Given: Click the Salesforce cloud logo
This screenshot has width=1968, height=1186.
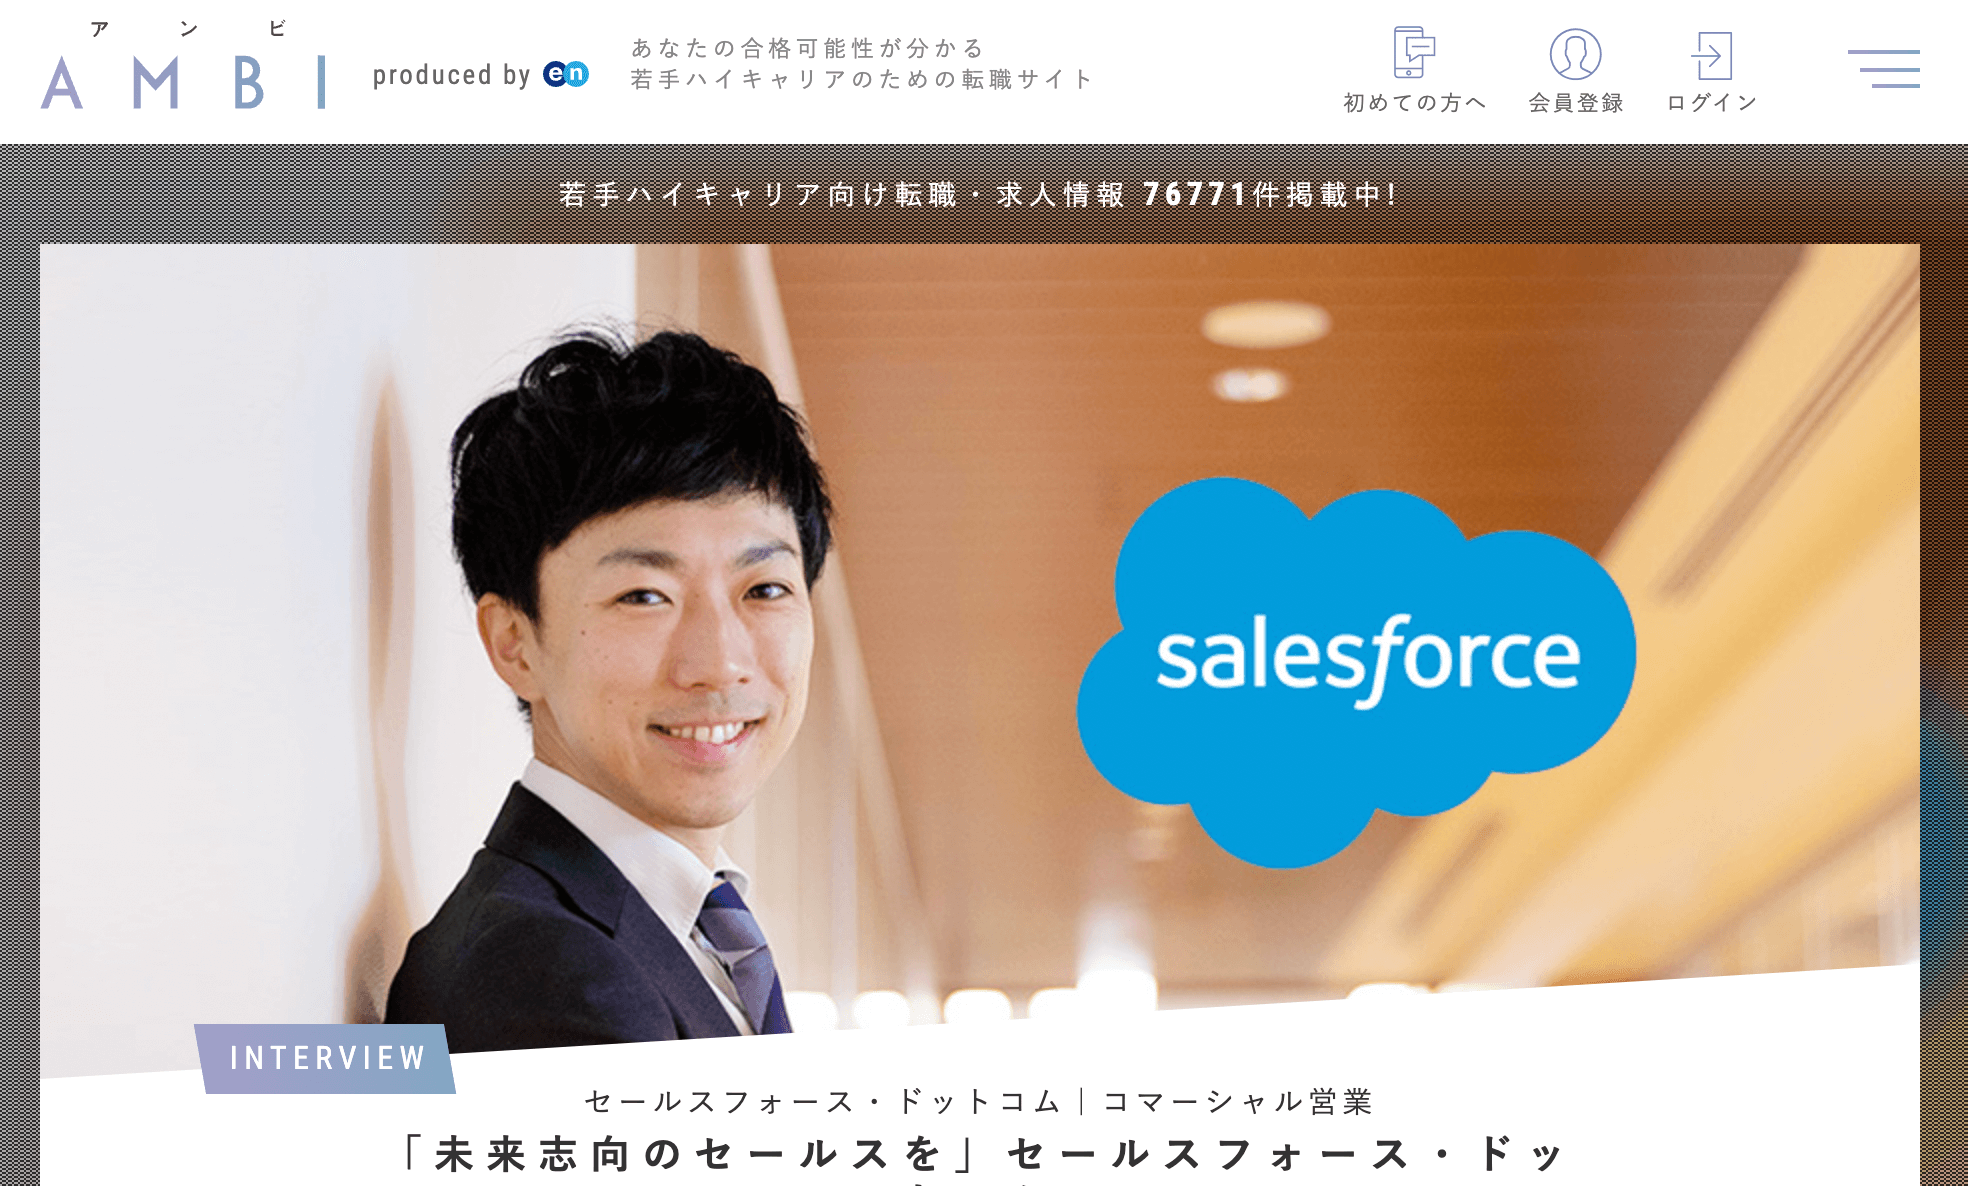Looking at the screenshot, I should point(1356,672).
